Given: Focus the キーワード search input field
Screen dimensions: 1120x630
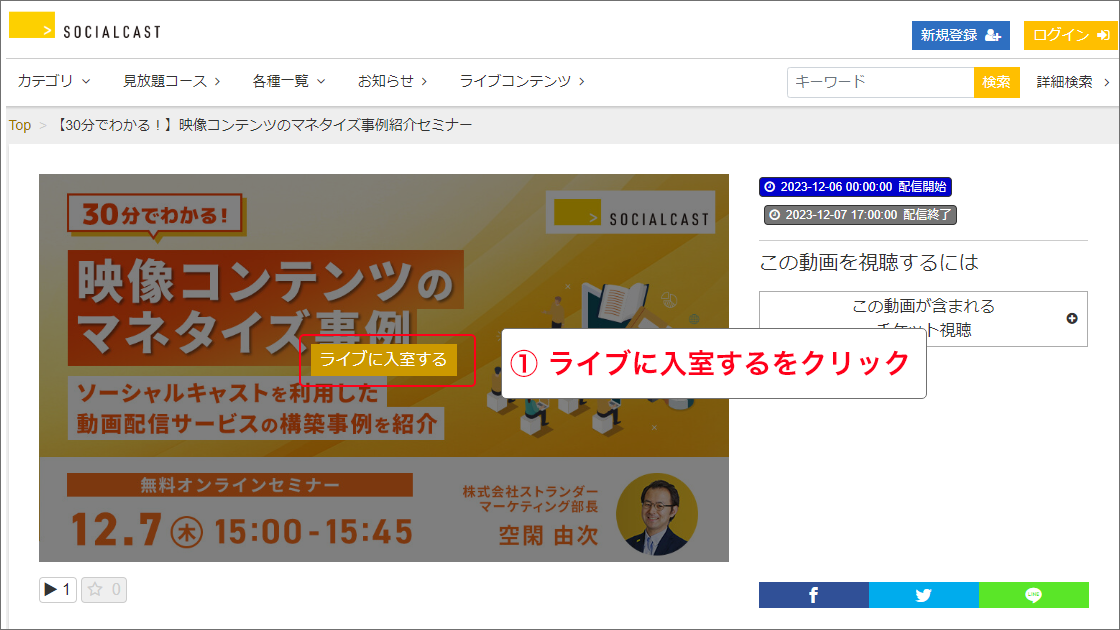Looking at the screenshot, I should (880, 82).
